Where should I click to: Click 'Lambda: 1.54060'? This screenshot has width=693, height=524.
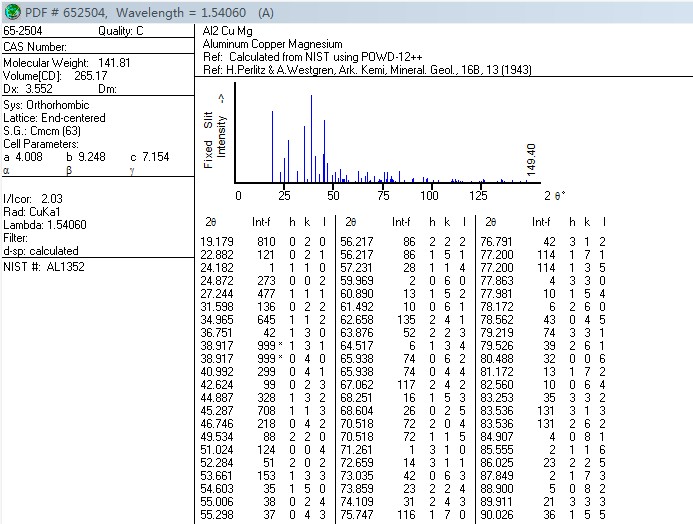click(45, 225)
